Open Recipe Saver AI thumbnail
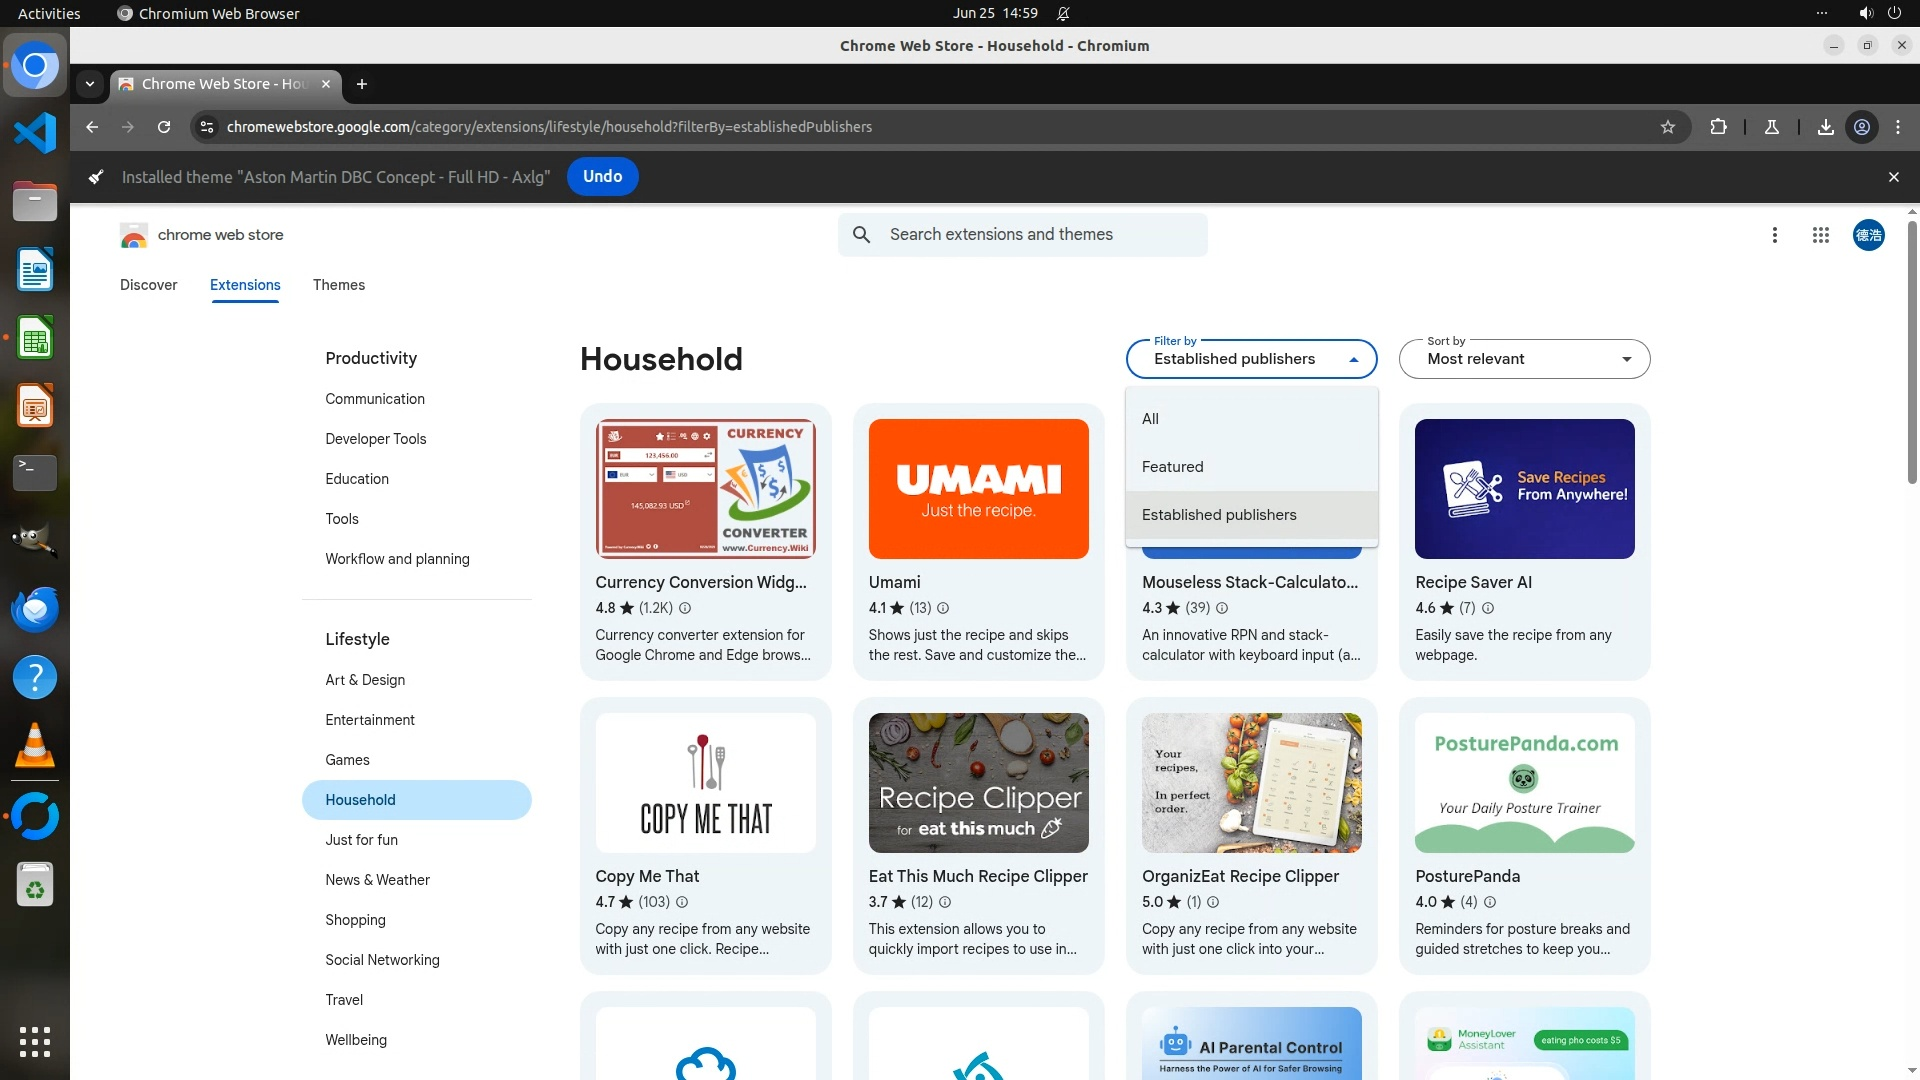 tap(1524, 489)
